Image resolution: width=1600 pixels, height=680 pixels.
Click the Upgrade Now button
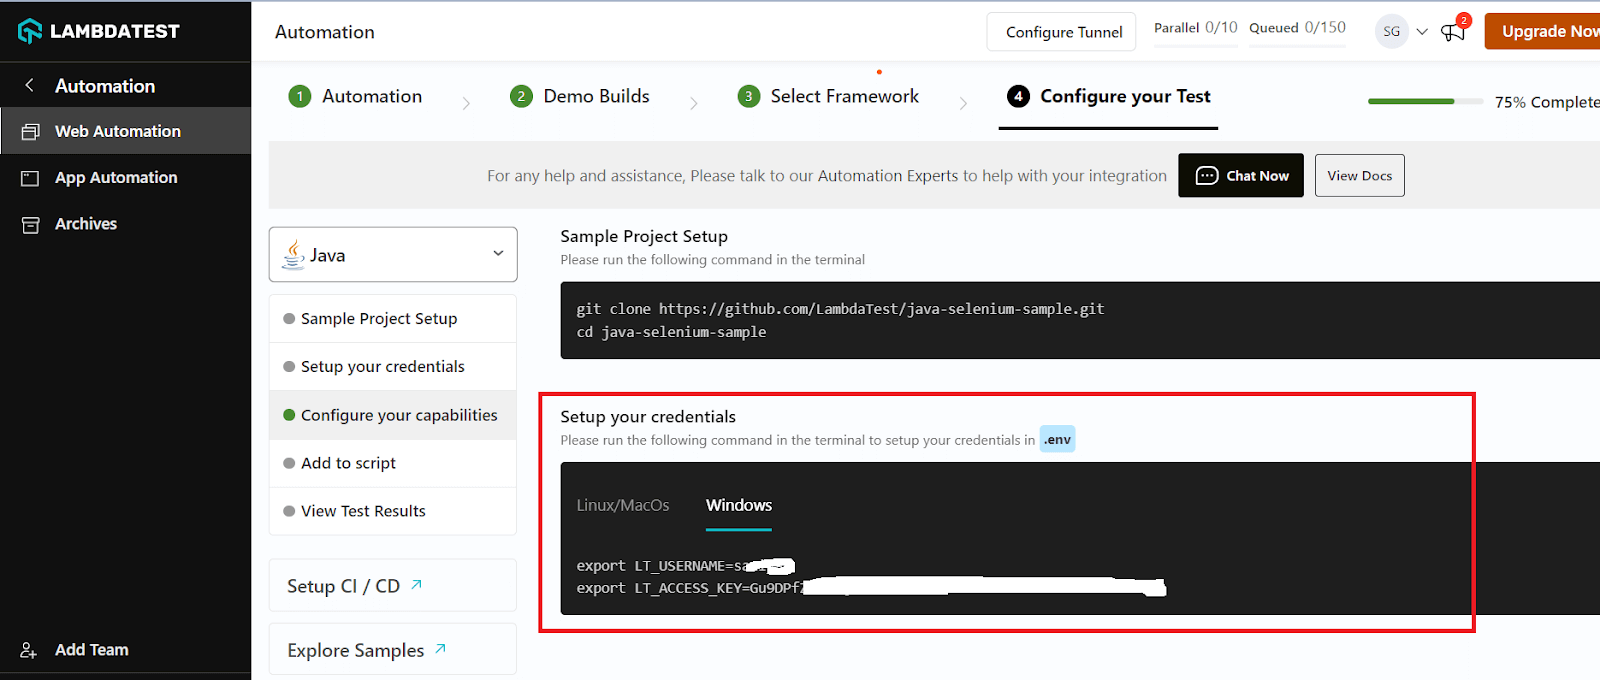pos(1542,31)
